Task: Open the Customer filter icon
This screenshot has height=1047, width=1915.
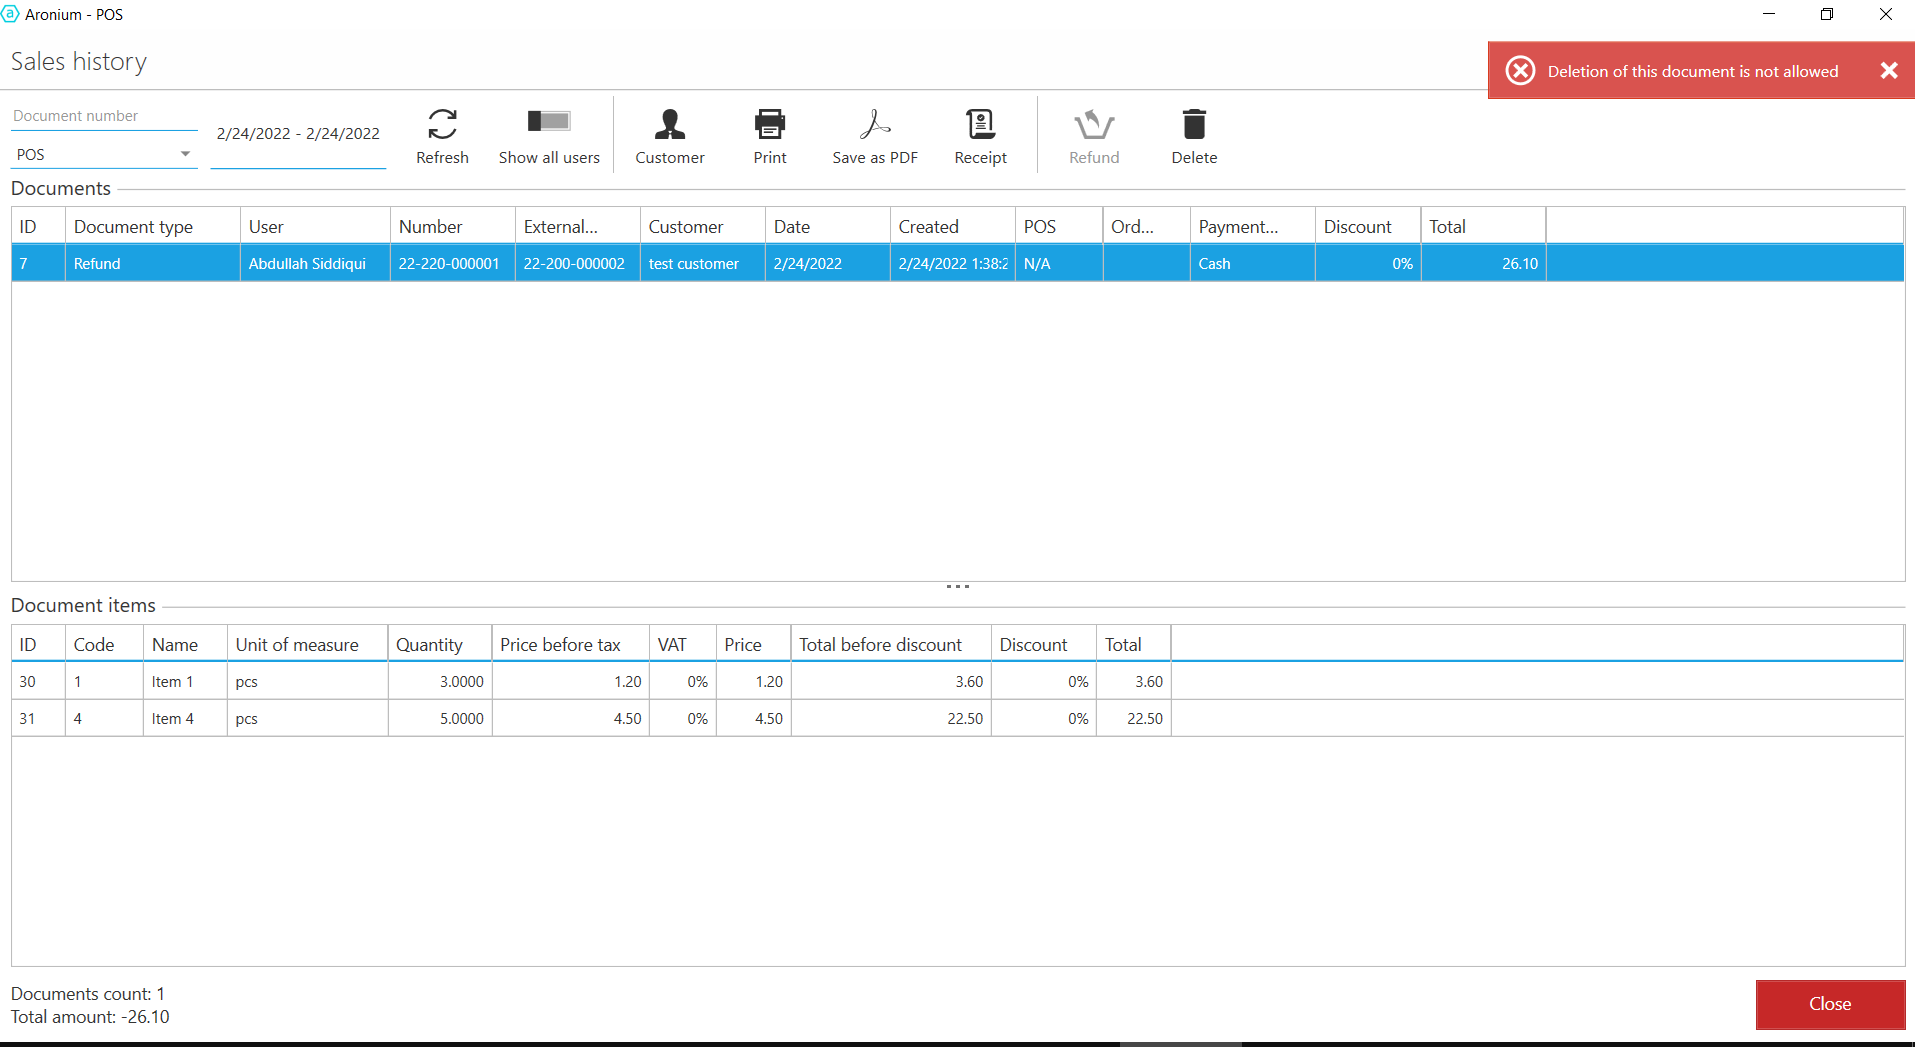Action: coord(669,125)
